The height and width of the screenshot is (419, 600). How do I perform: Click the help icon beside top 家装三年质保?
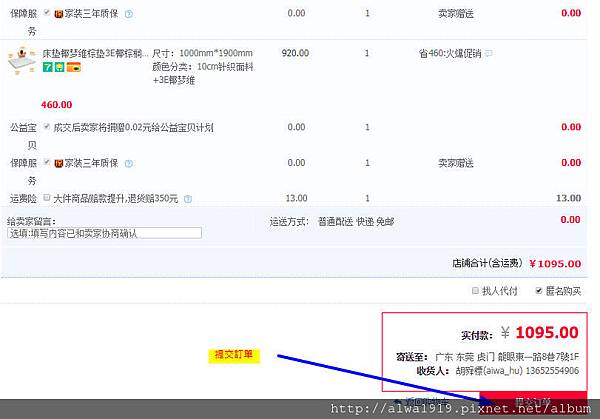[x=129, y=14]
